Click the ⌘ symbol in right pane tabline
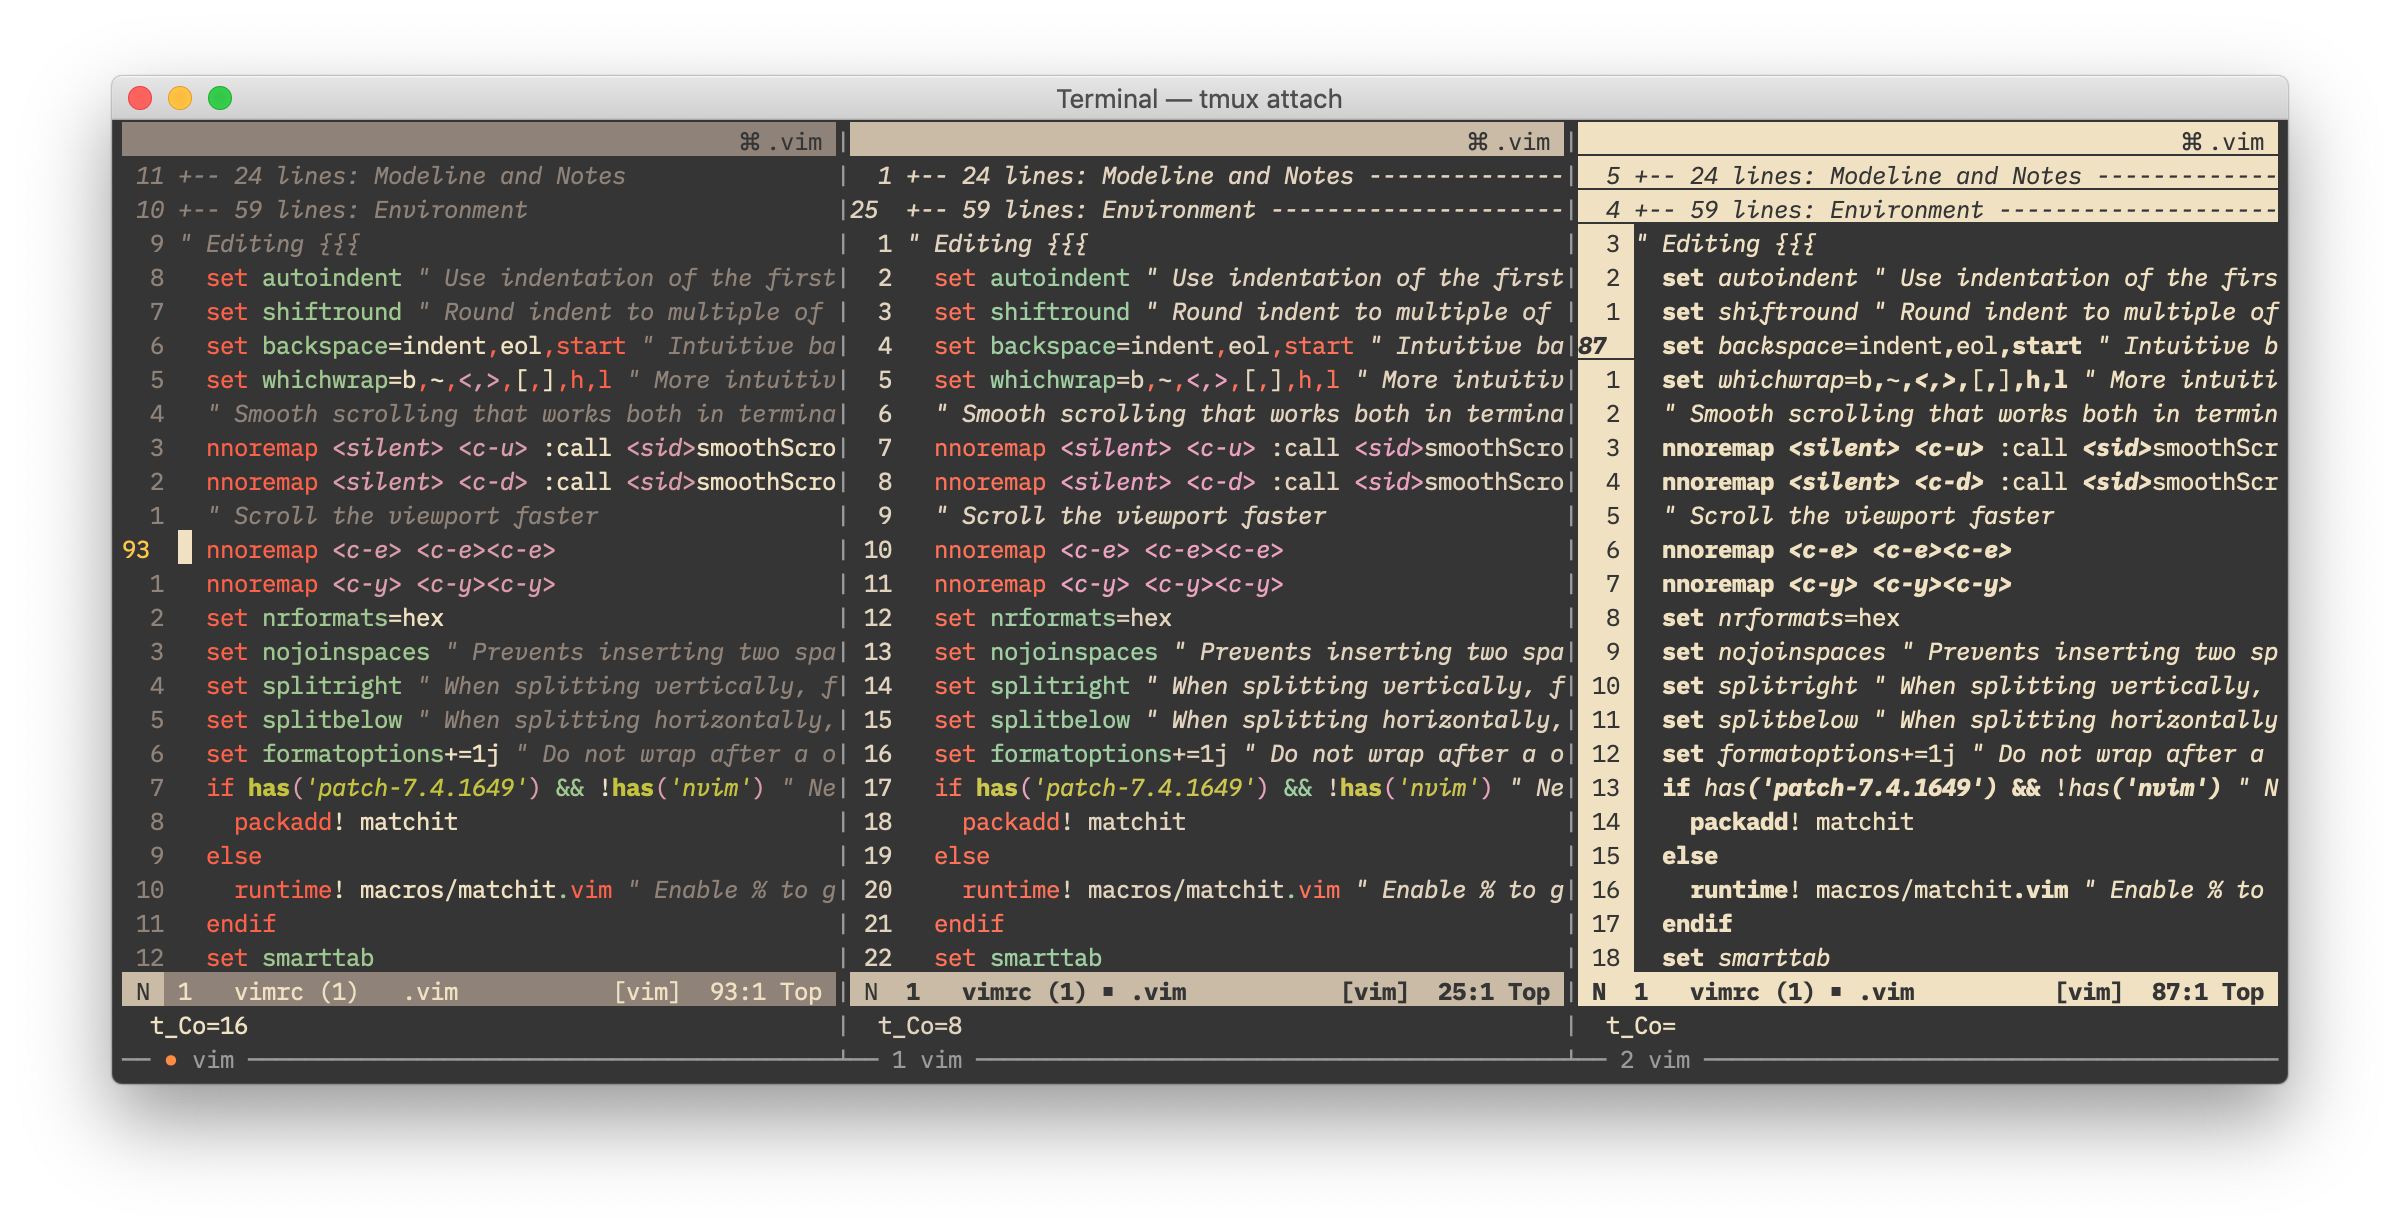The image size is (2400, 1232). coord(2192,142)
